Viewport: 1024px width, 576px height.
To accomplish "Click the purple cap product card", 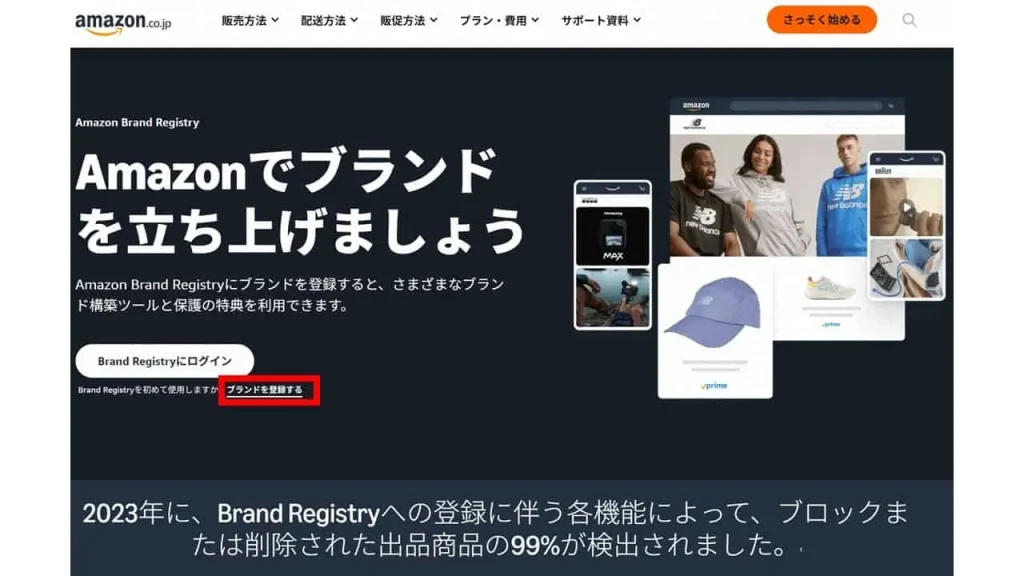I will coord(715,330).
